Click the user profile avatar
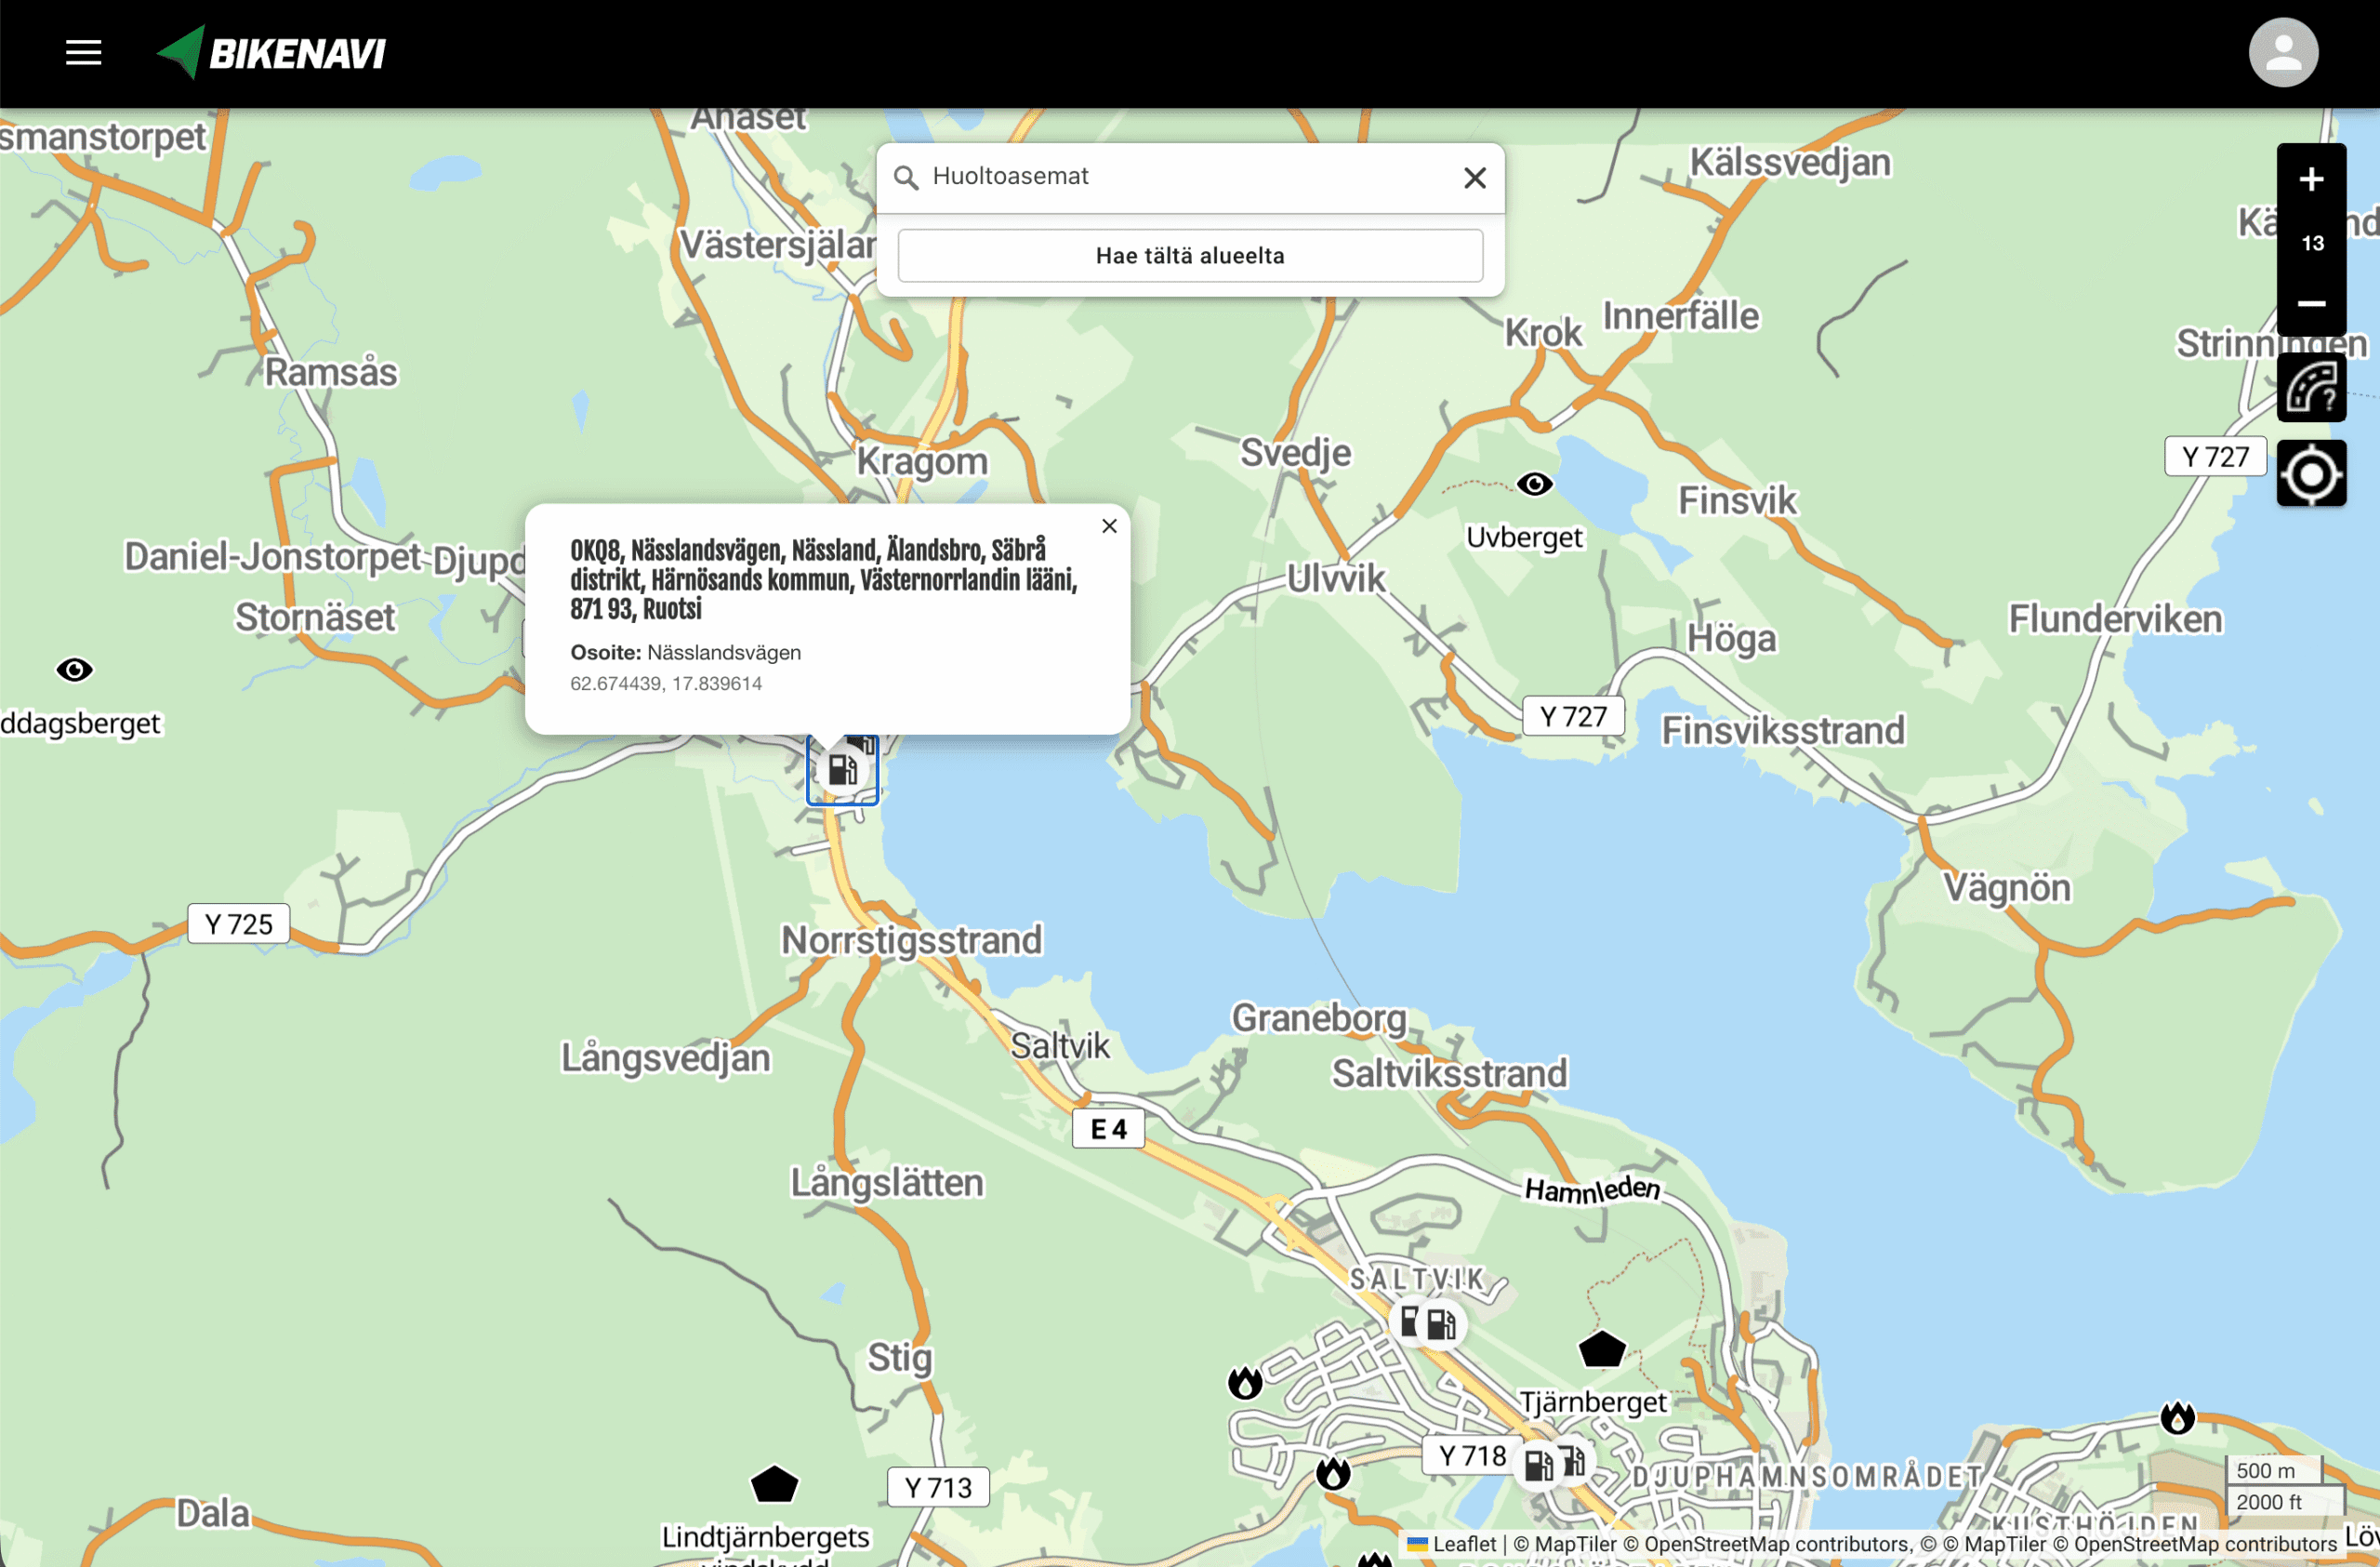The height and width of the screenshot is (1567, 2380). (2283, 53)
